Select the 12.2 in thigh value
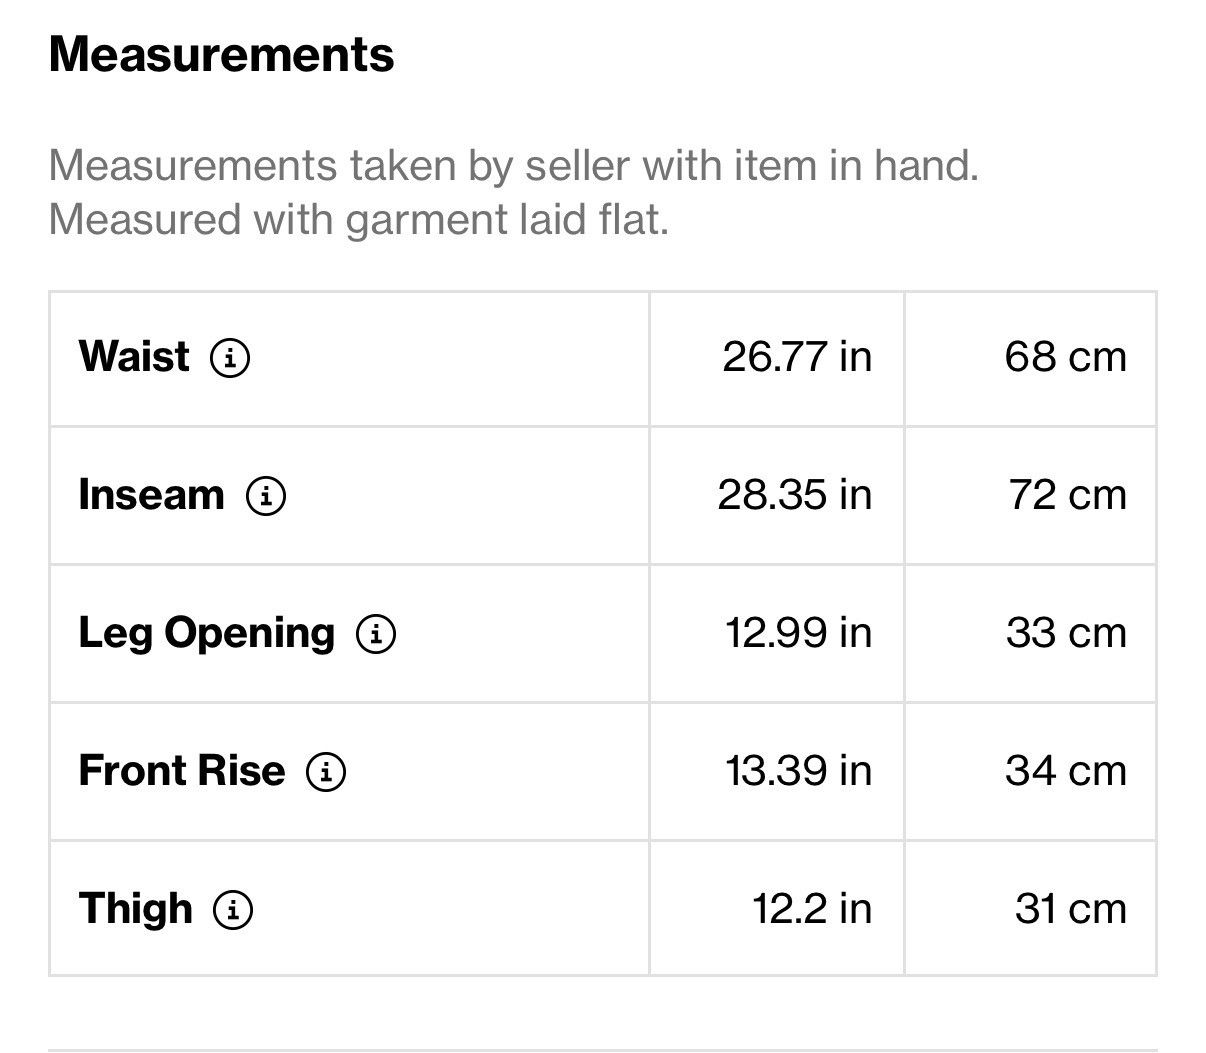The height and width of the screenshot is (1053, 1206). tap(812, 909)
